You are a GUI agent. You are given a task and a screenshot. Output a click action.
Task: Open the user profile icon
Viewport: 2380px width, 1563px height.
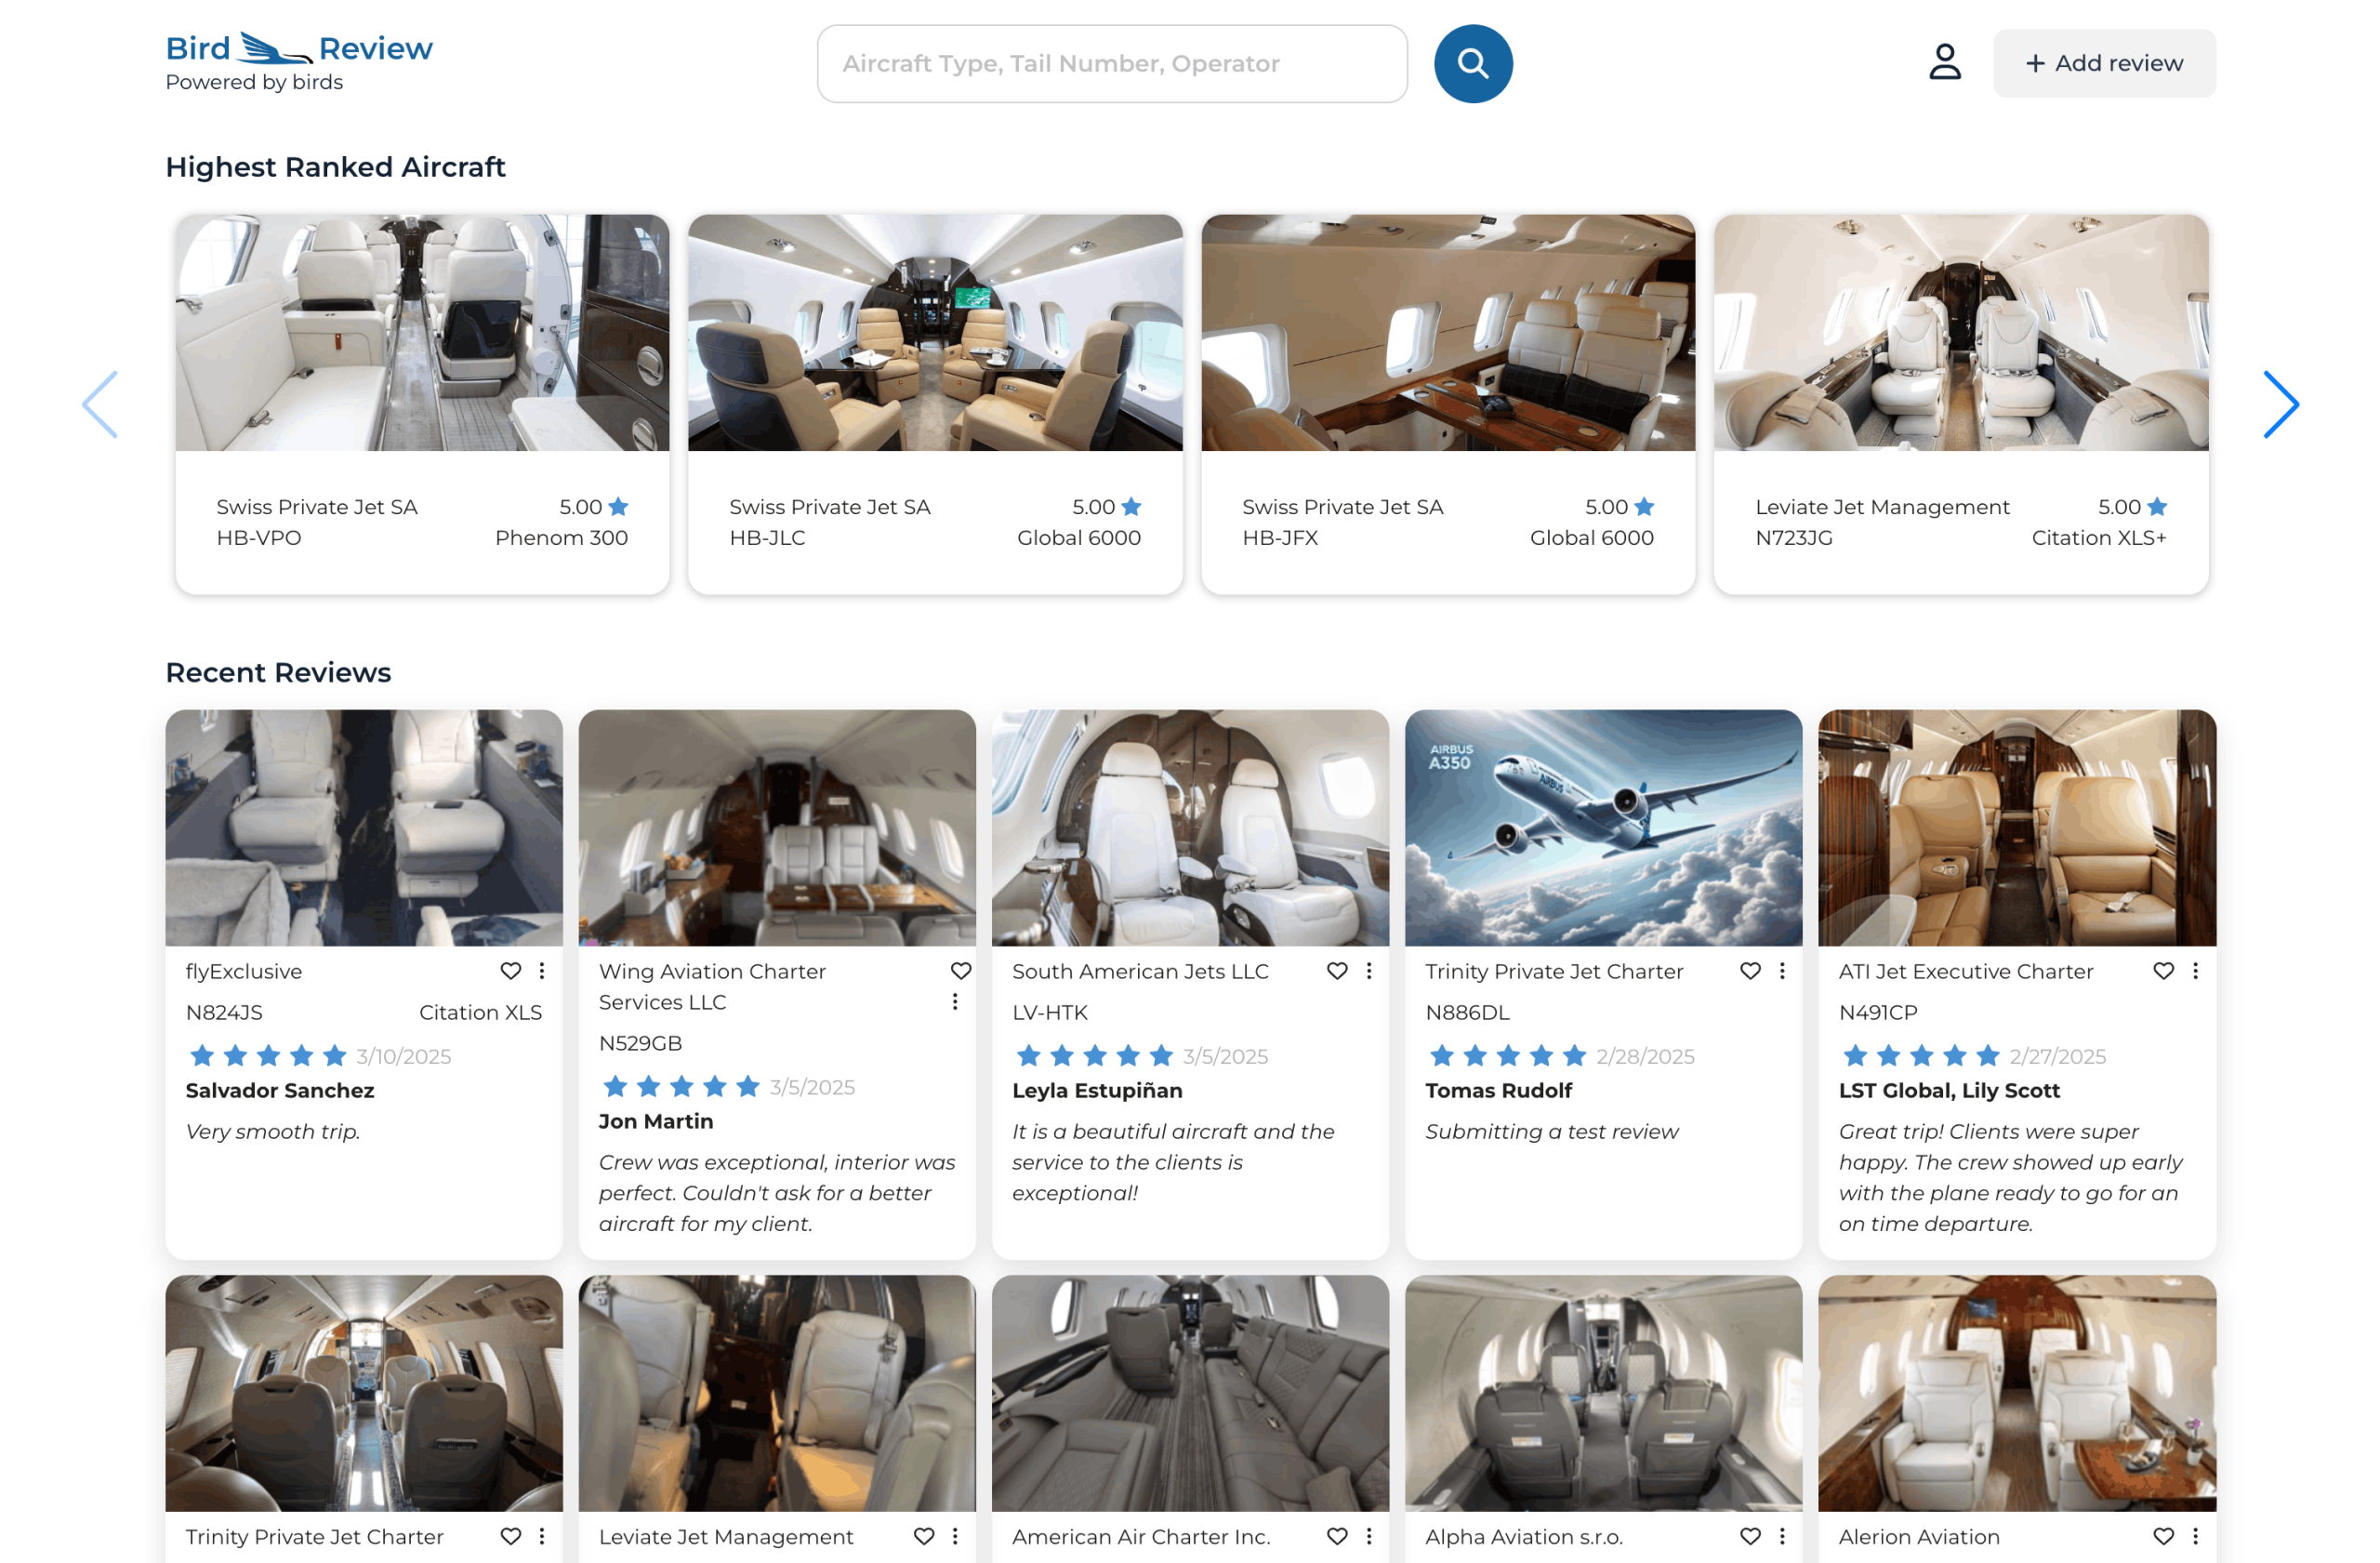1944,62
